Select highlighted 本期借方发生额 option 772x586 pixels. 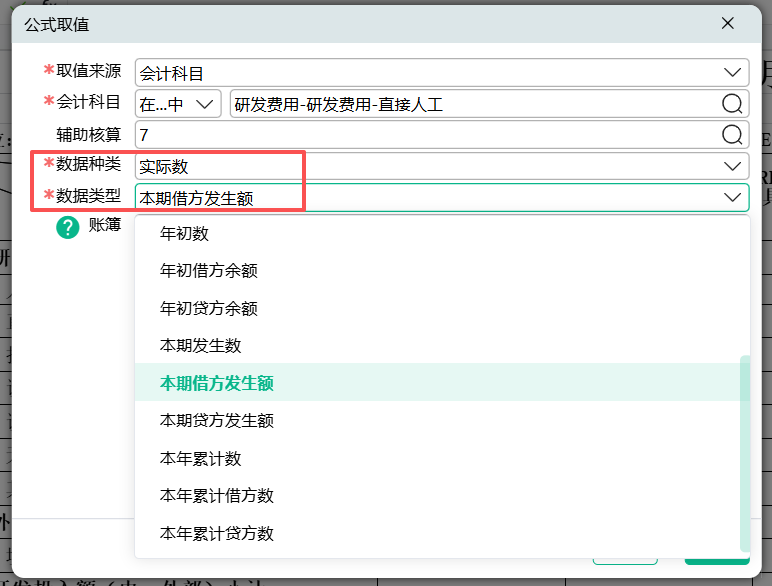[217, 383]
